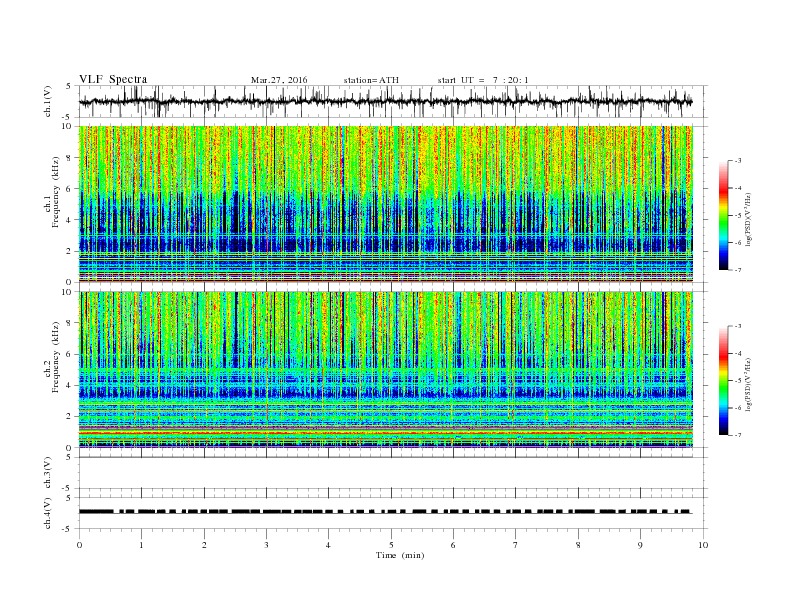Click time axis tick label "1"

point(141,545)
